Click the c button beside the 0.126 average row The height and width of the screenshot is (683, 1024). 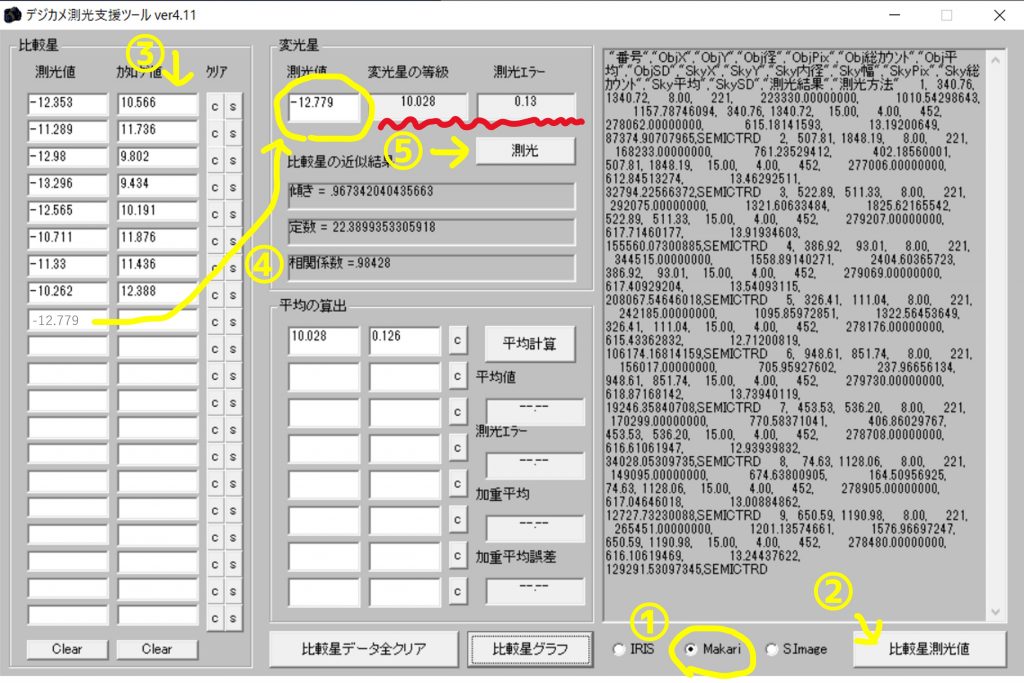[x=458, y=340]
